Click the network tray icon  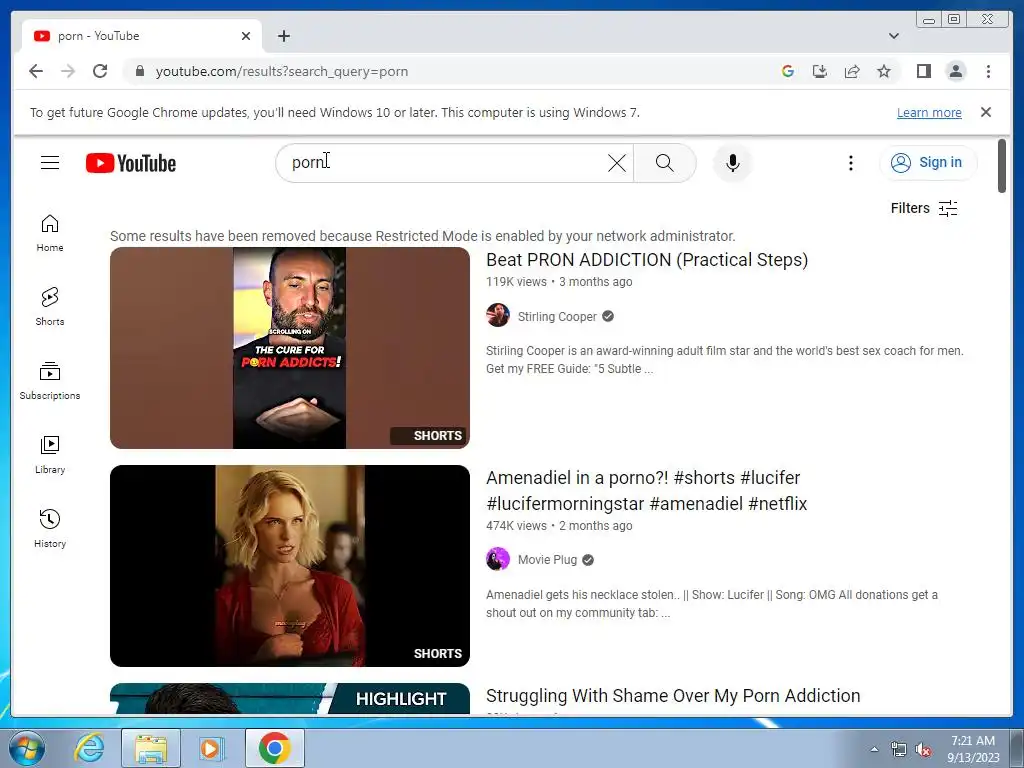(899, 750)
